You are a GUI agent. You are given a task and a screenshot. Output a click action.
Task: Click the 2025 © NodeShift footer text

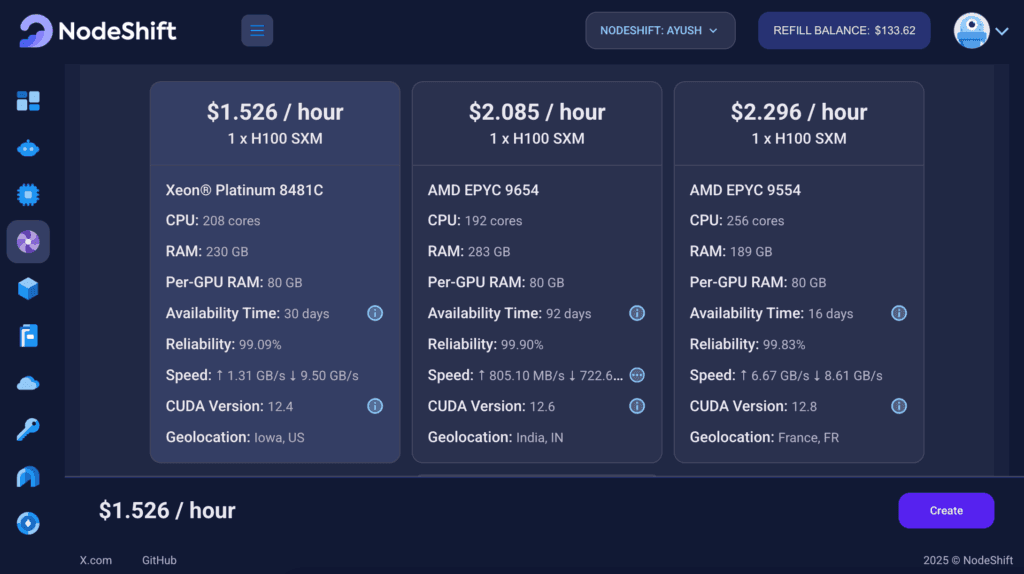point(968,560)
